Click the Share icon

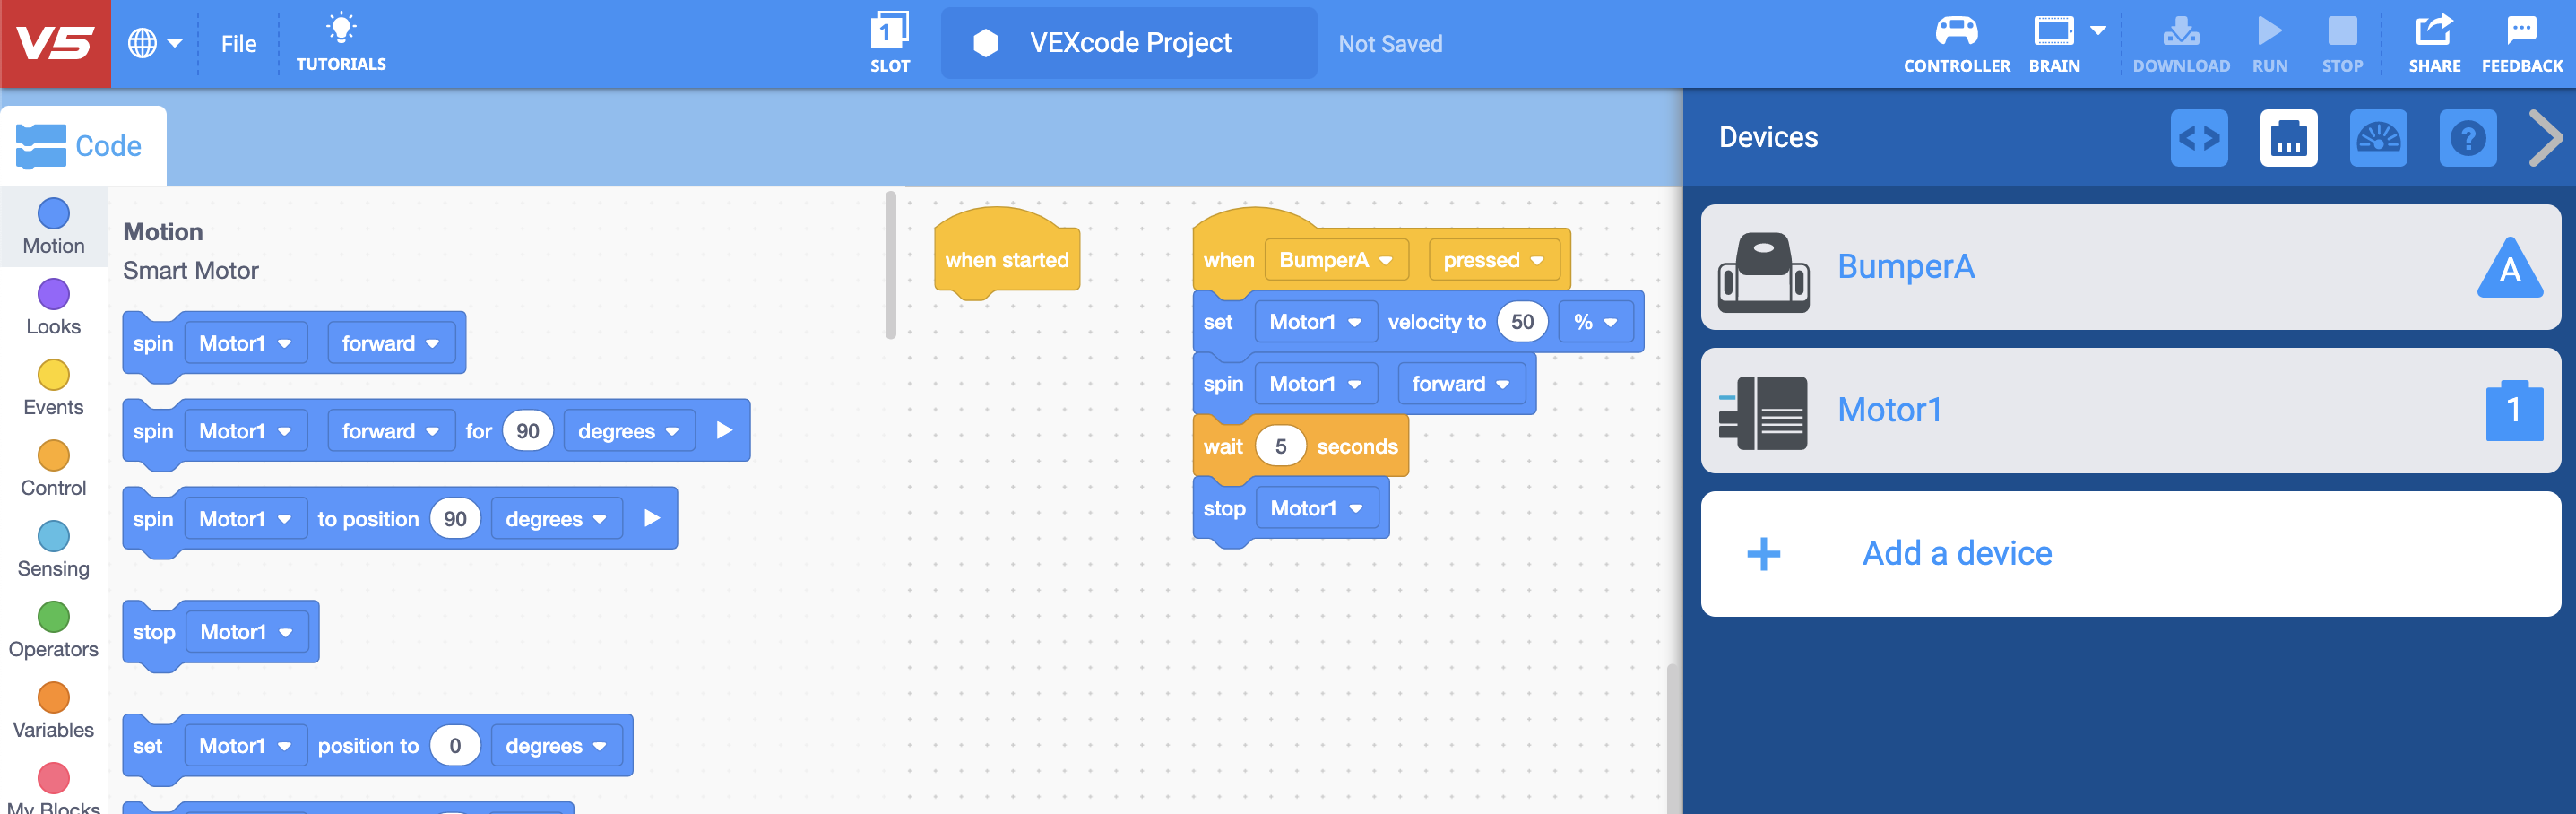tap(2433, 44)
